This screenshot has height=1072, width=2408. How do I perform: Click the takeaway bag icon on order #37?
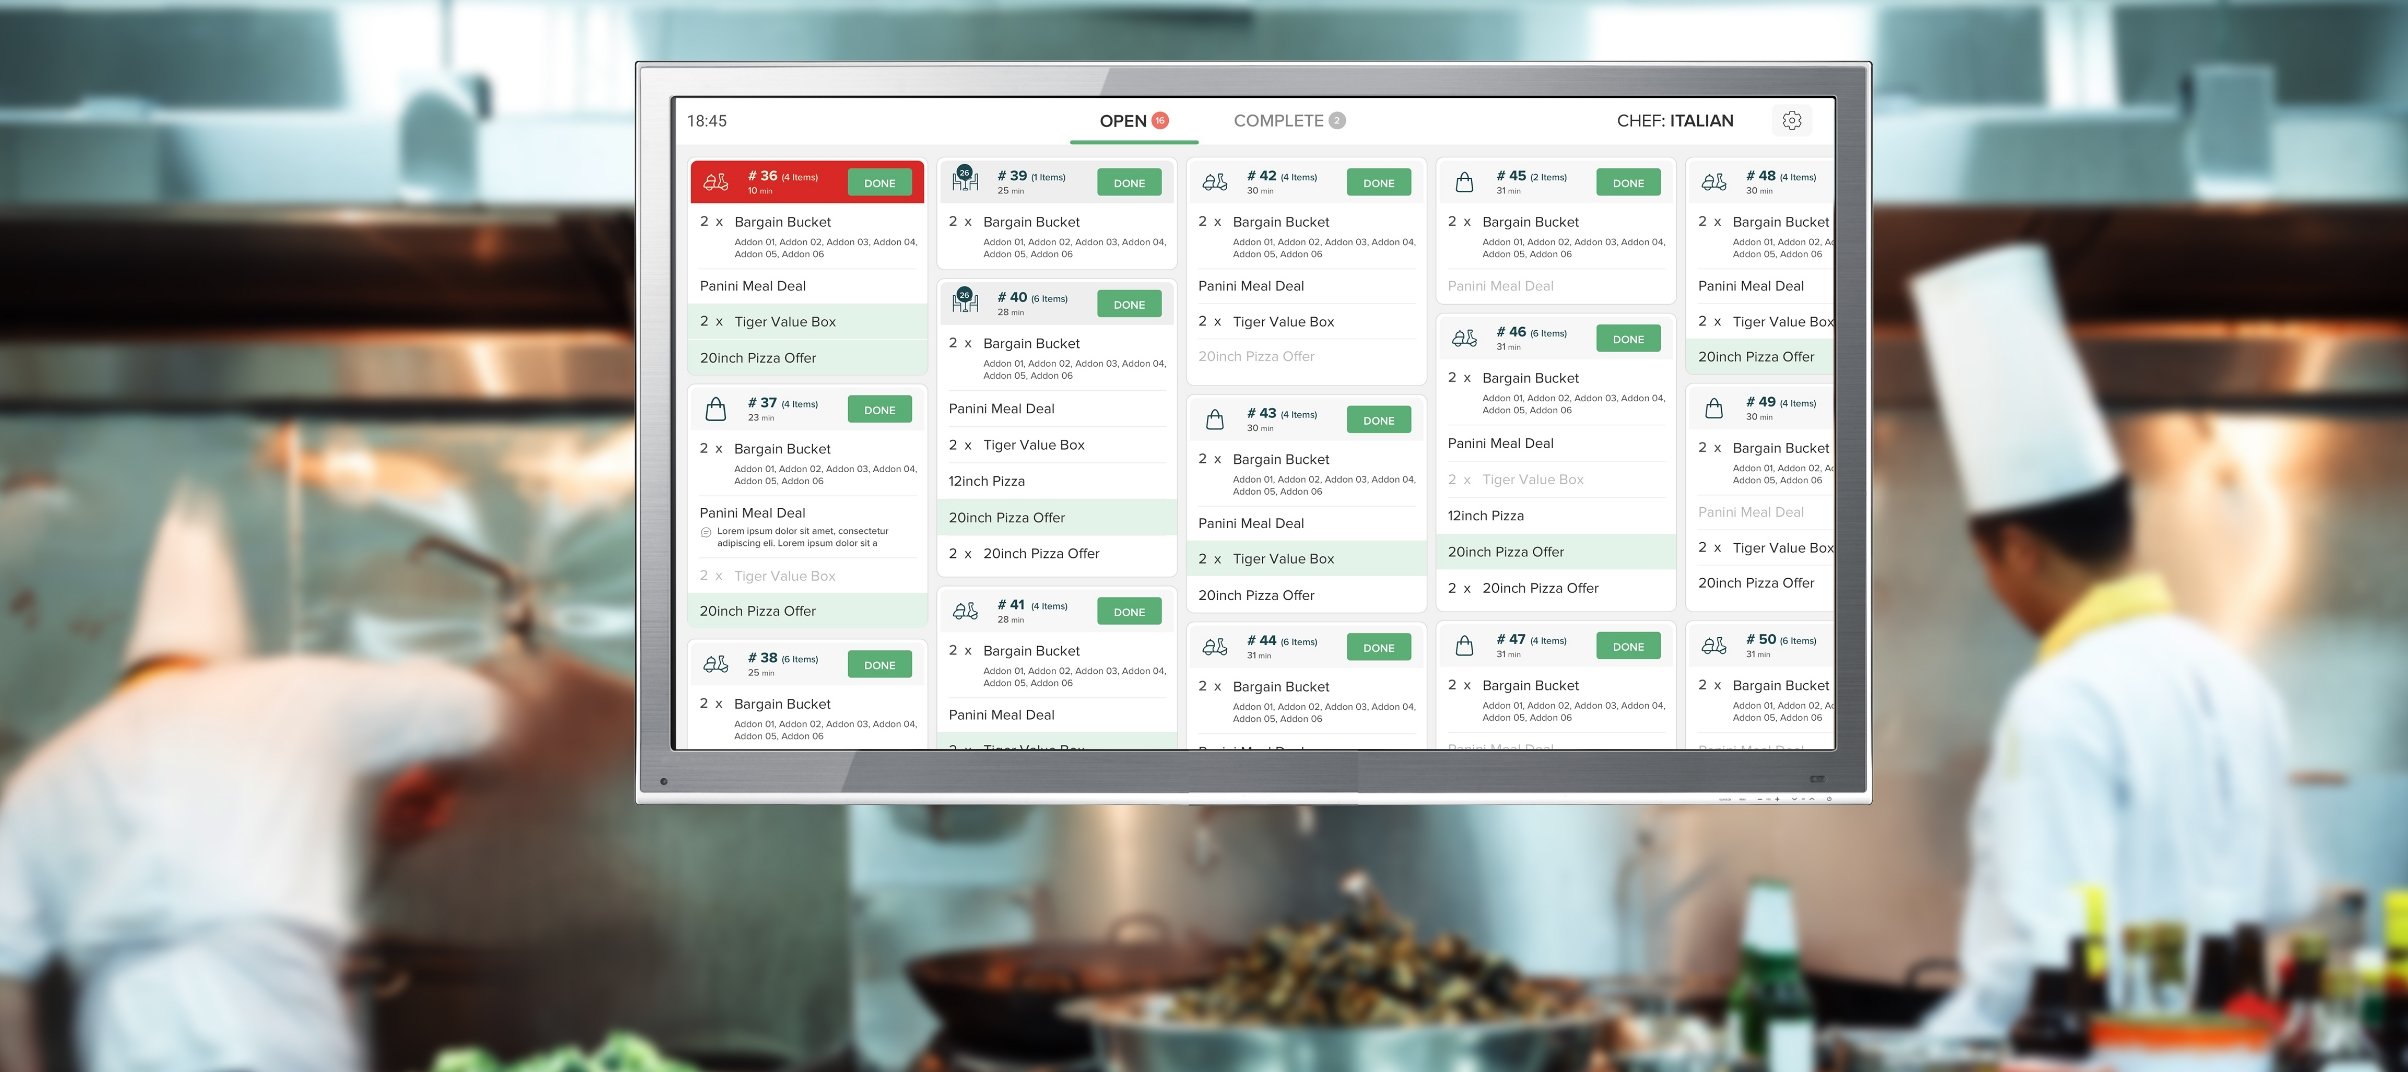pos(714,408)
